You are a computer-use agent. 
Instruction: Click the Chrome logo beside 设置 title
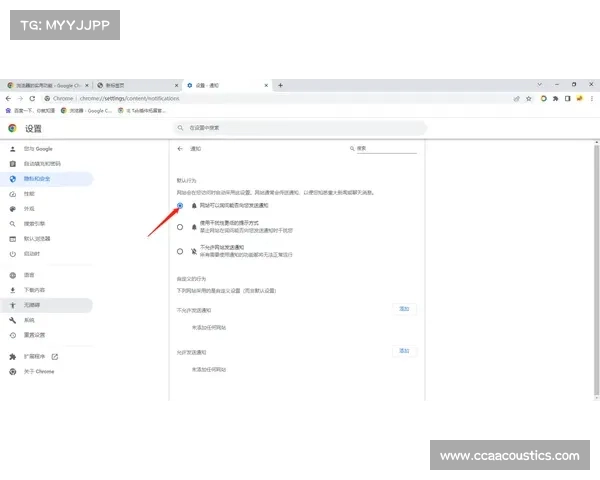[x=13, y=128]
